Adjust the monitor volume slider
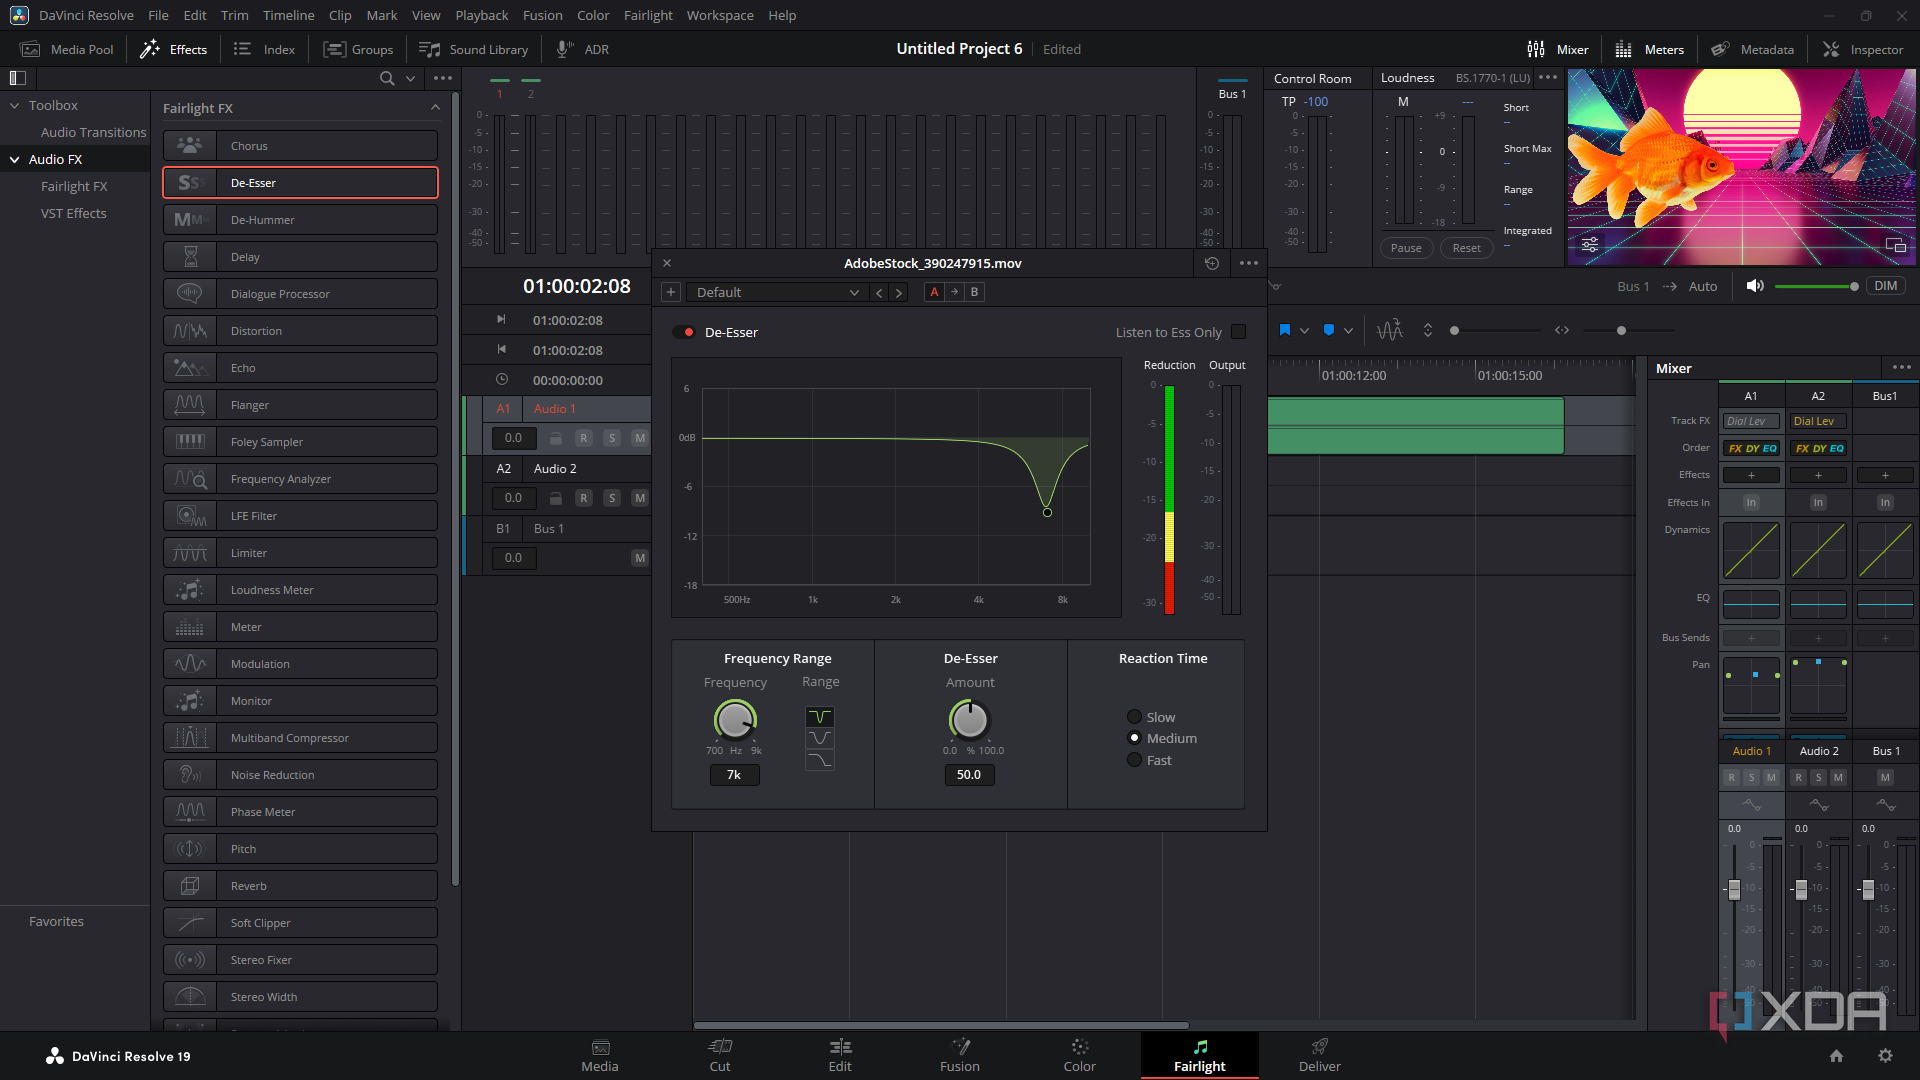The width and height of the screenshot is (1920, 1080). point(1815,287)
